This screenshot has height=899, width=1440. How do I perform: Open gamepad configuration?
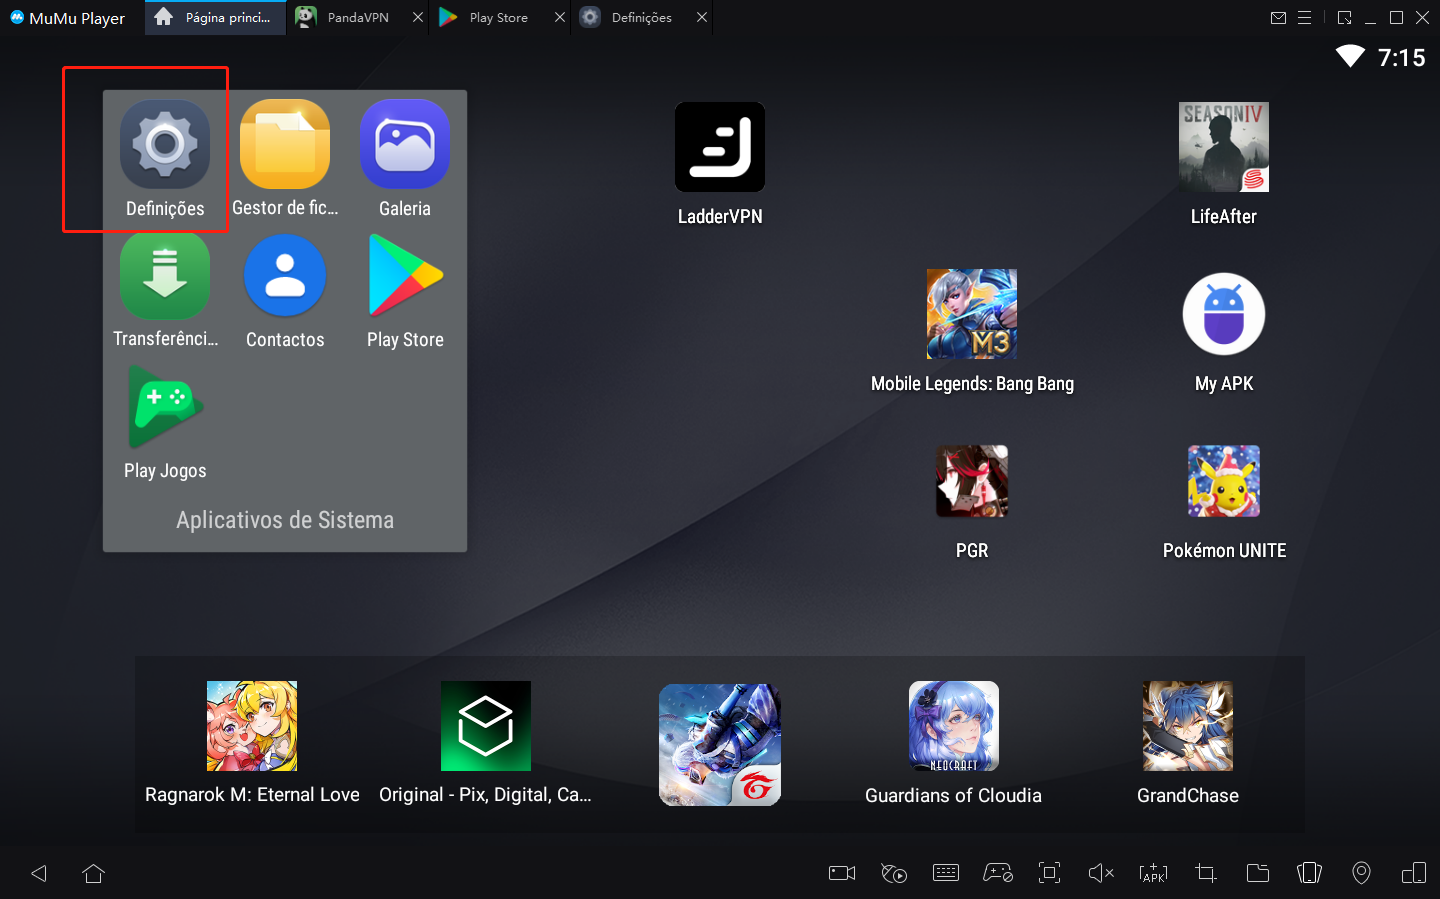[998, 873]
